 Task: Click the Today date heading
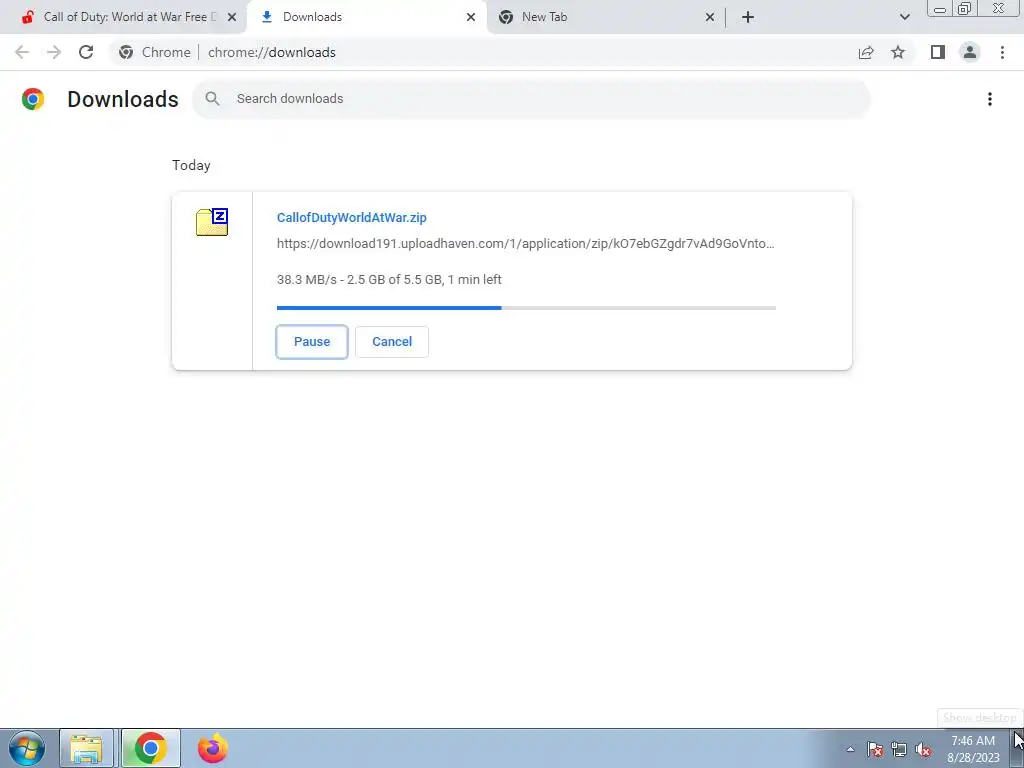pyautogui.click(x=191, y=165)
